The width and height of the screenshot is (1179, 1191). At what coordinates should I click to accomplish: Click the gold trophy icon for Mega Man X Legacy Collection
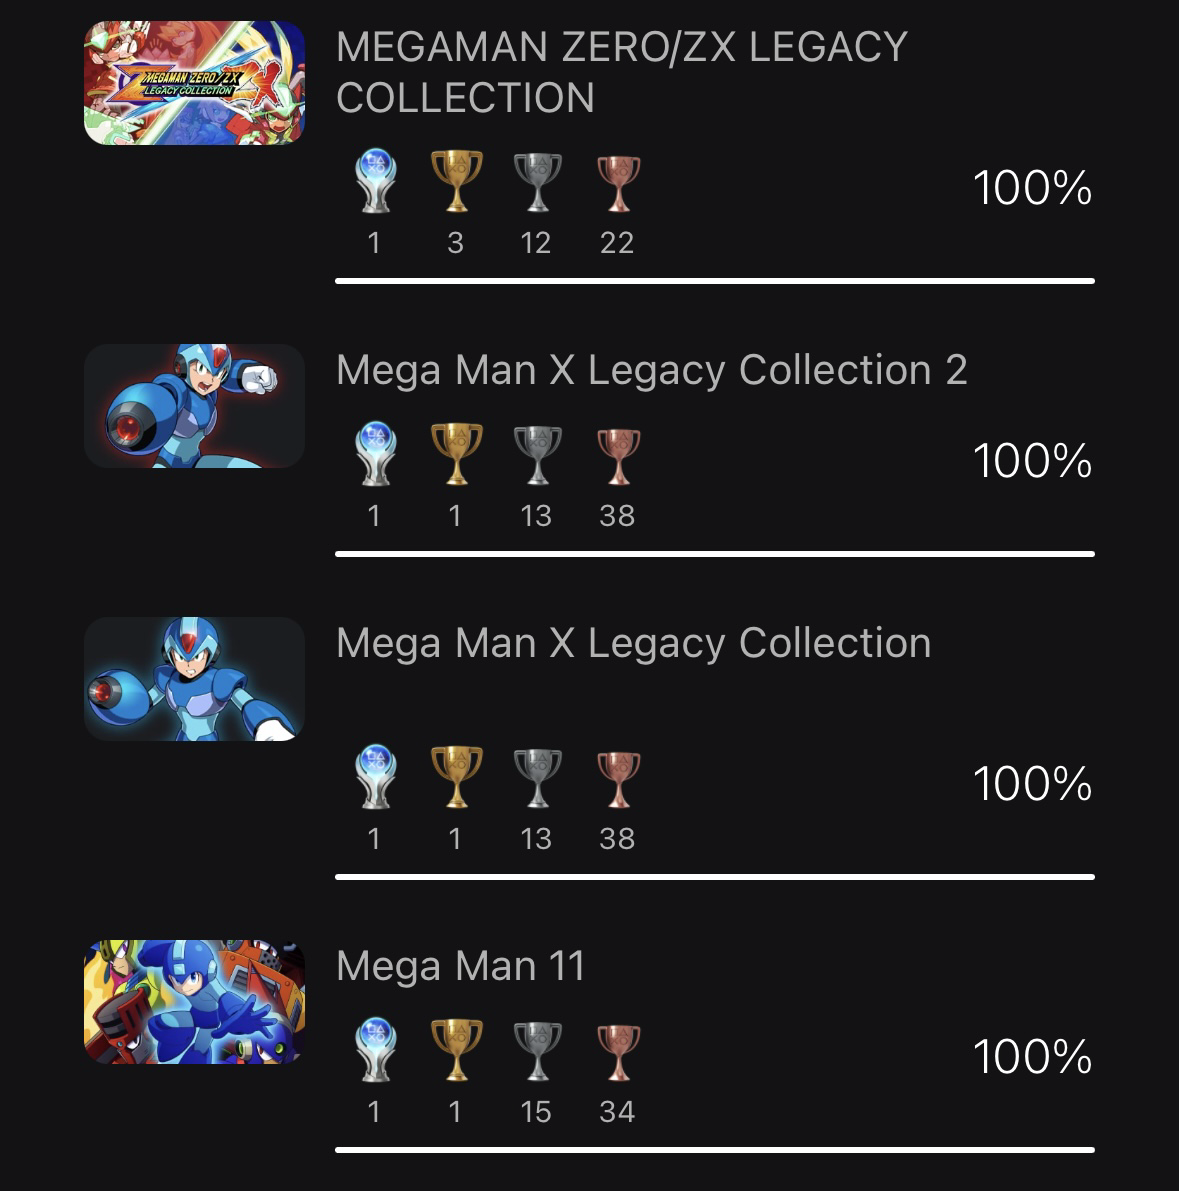457,777
